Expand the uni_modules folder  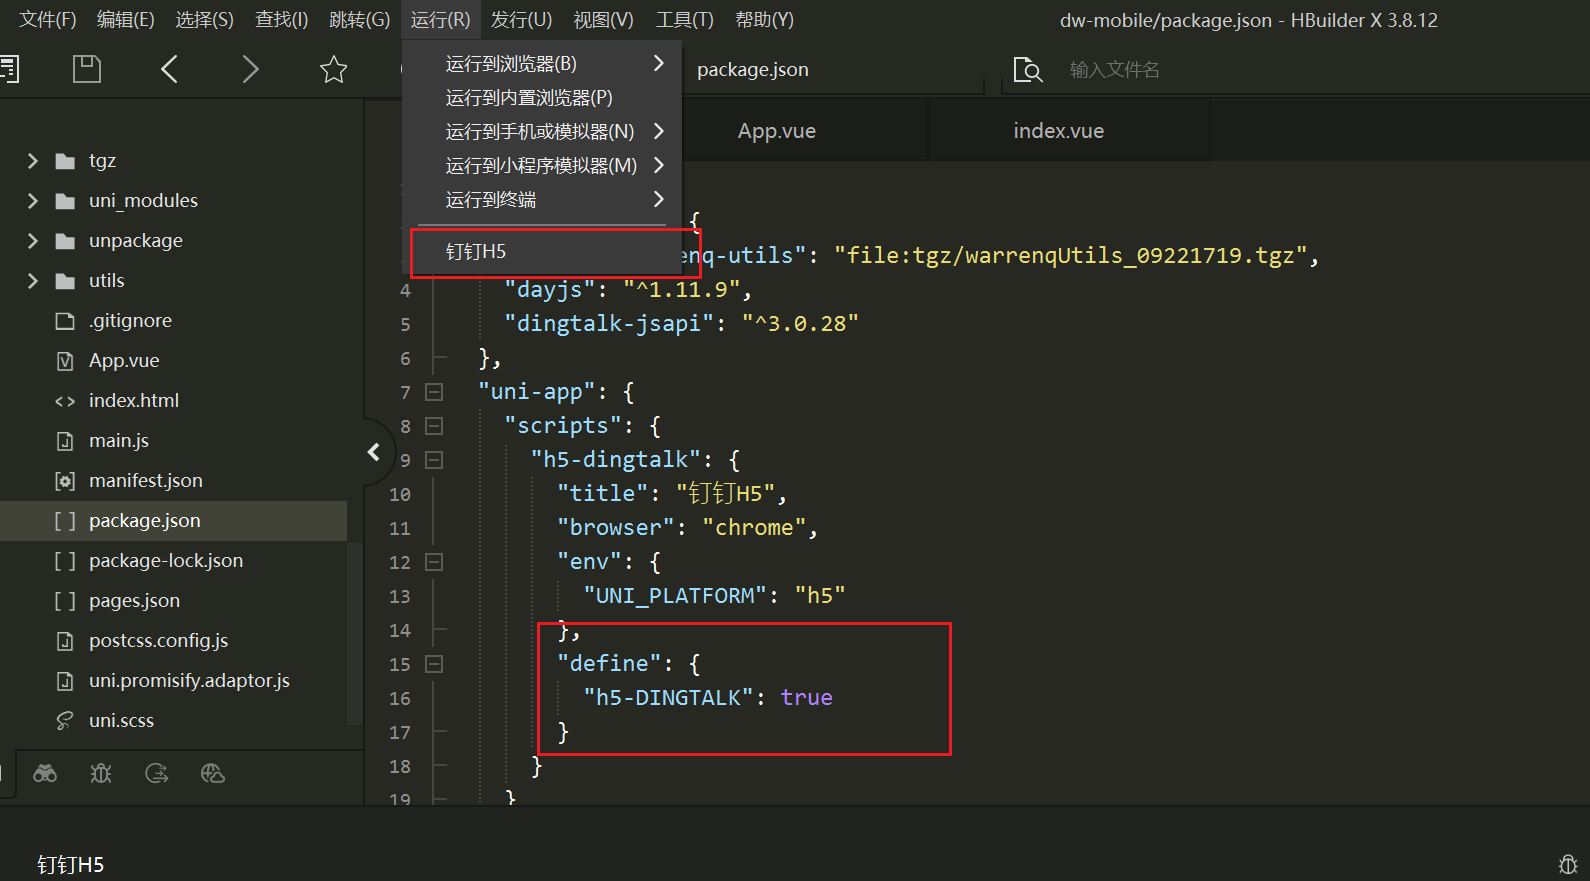[33, 201]
